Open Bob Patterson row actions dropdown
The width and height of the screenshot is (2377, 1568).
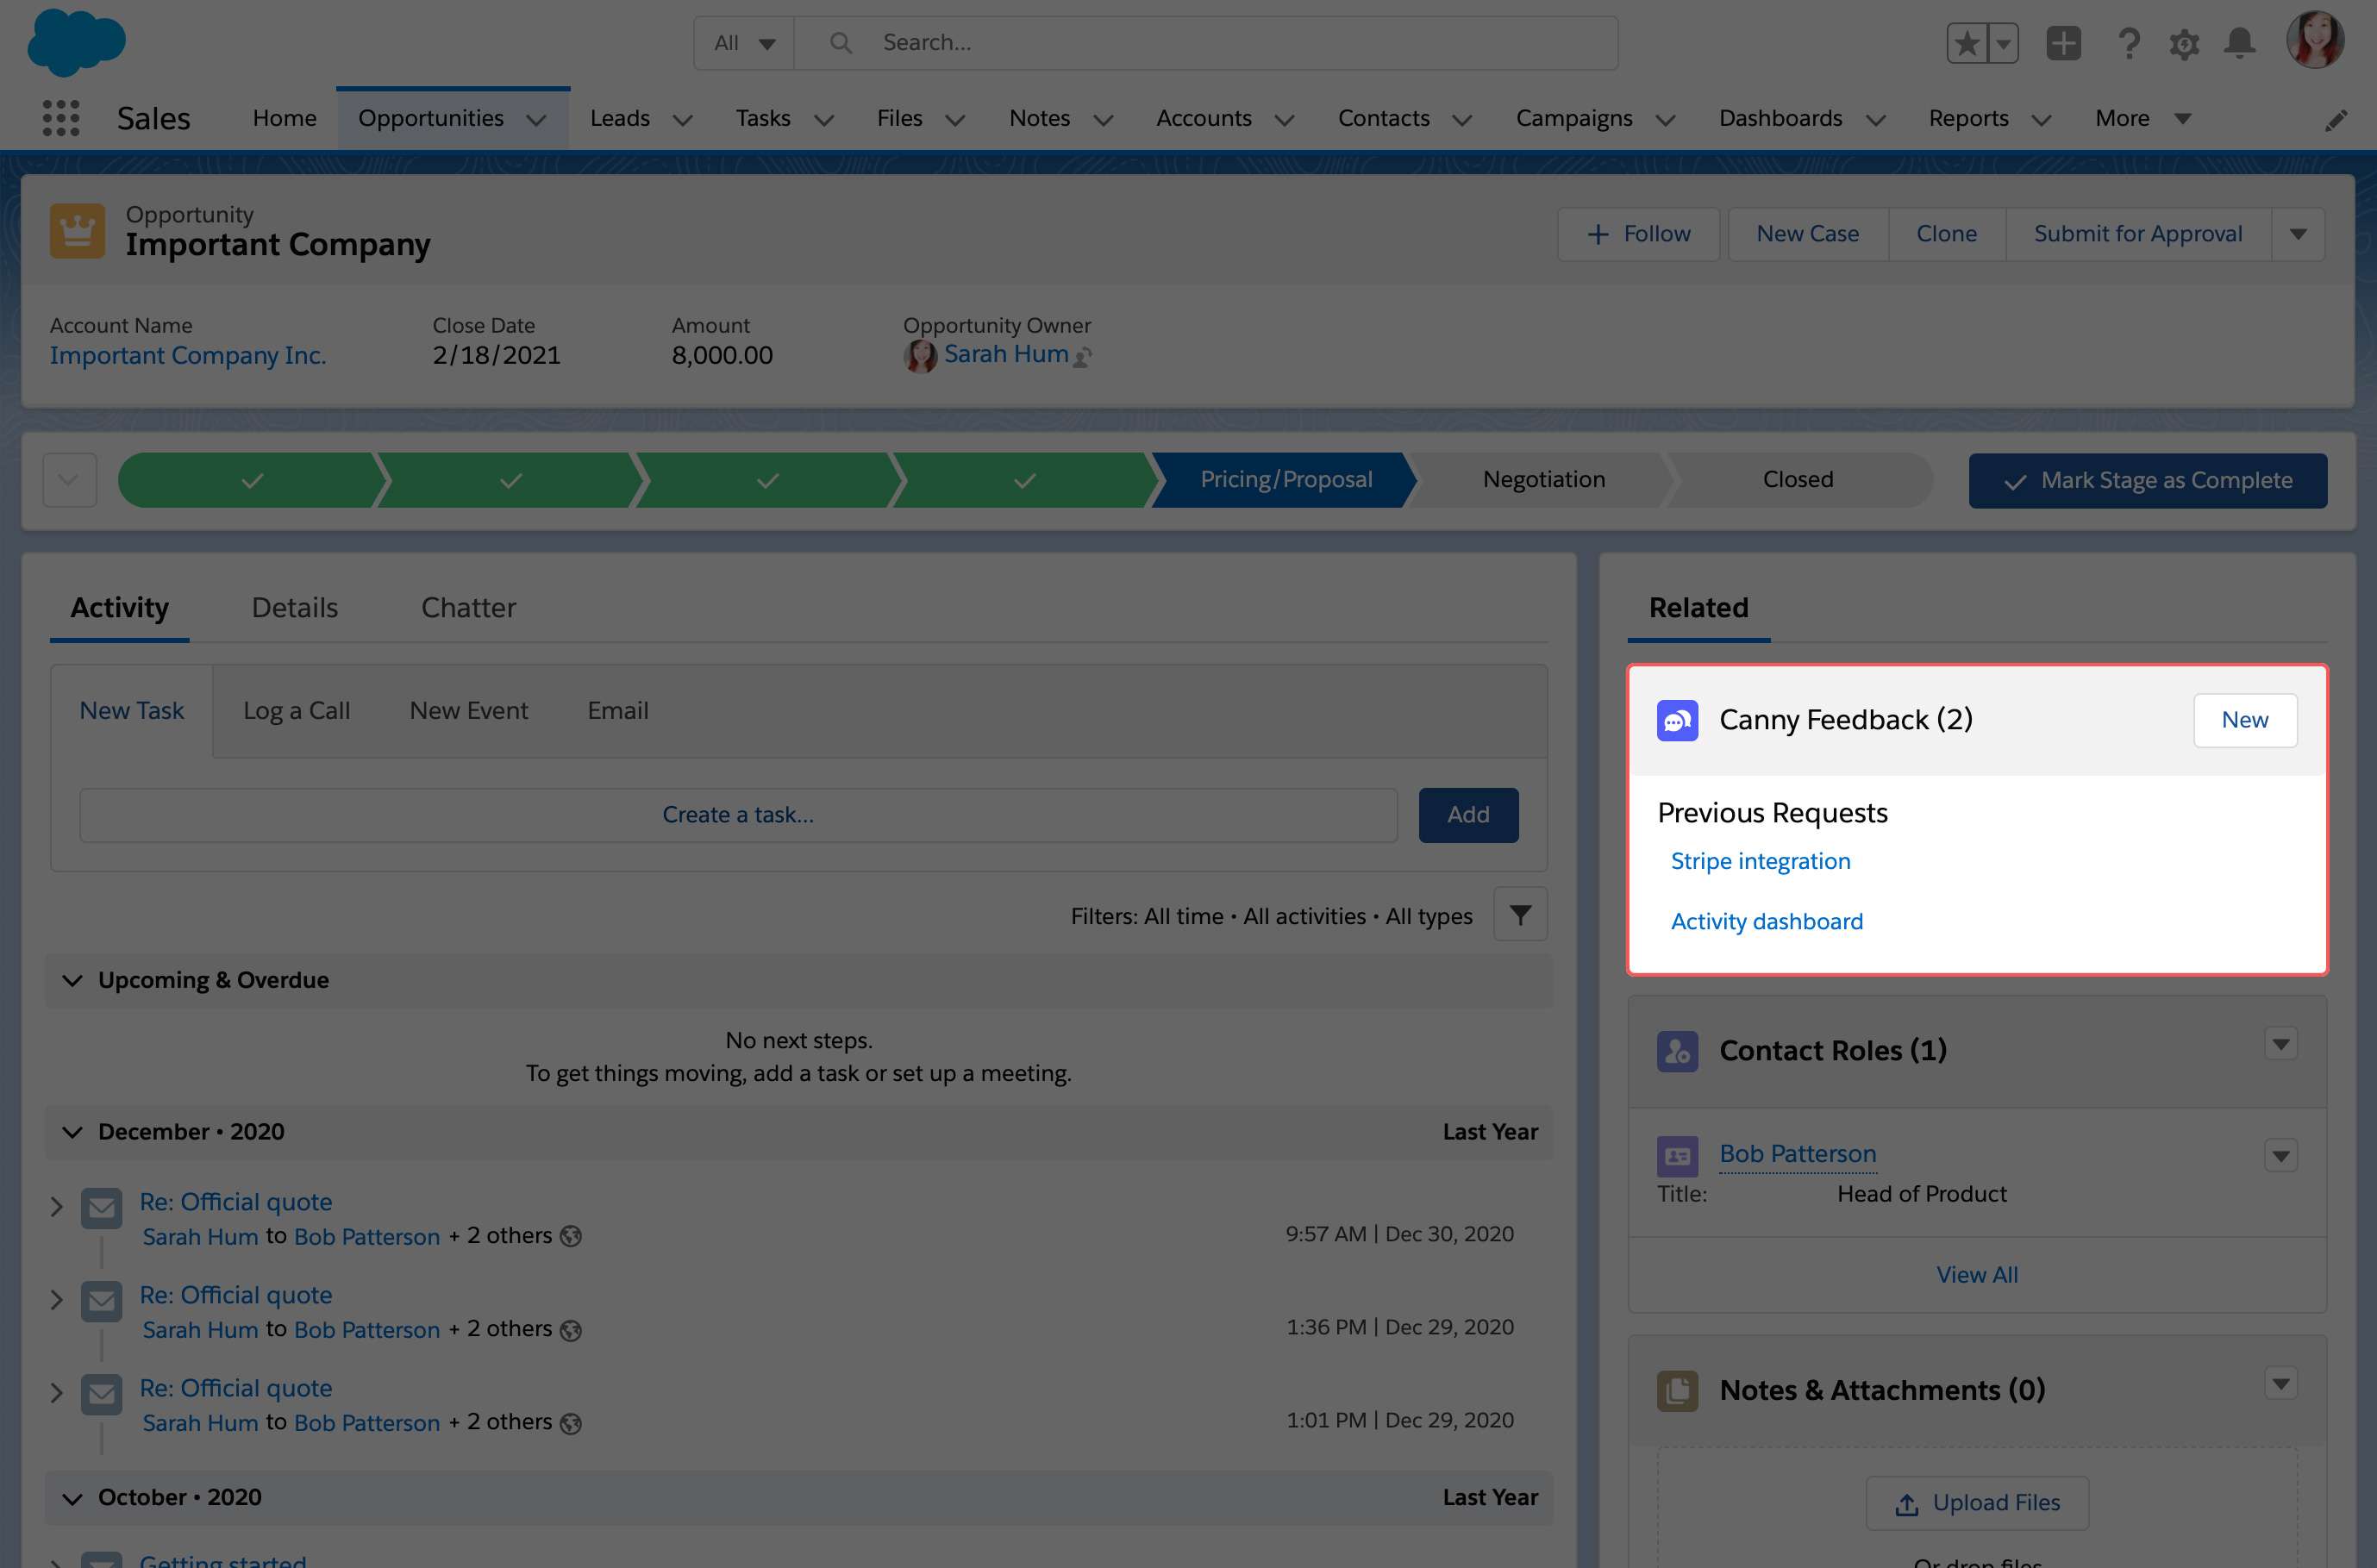(2280, 1156)
